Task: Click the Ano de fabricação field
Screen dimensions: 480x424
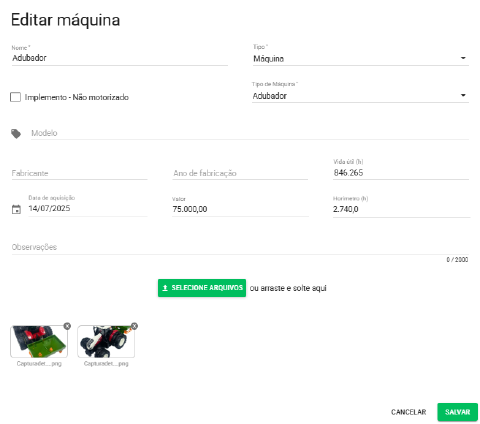Action: point(240,173)
